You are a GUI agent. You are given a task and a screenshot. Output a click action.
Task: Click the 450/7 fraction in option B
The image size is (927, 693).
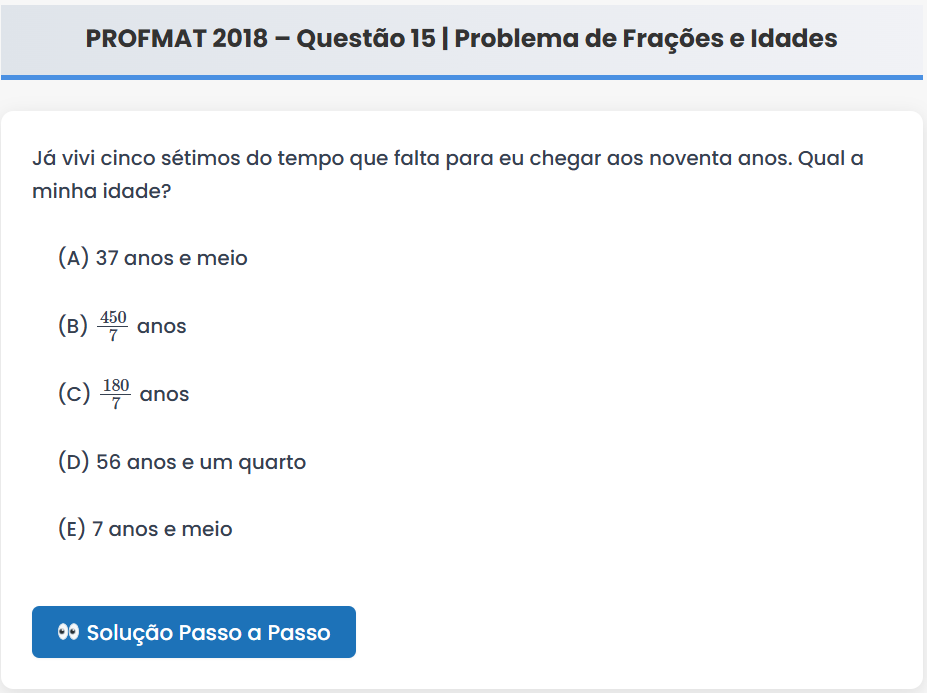(112, 326)
